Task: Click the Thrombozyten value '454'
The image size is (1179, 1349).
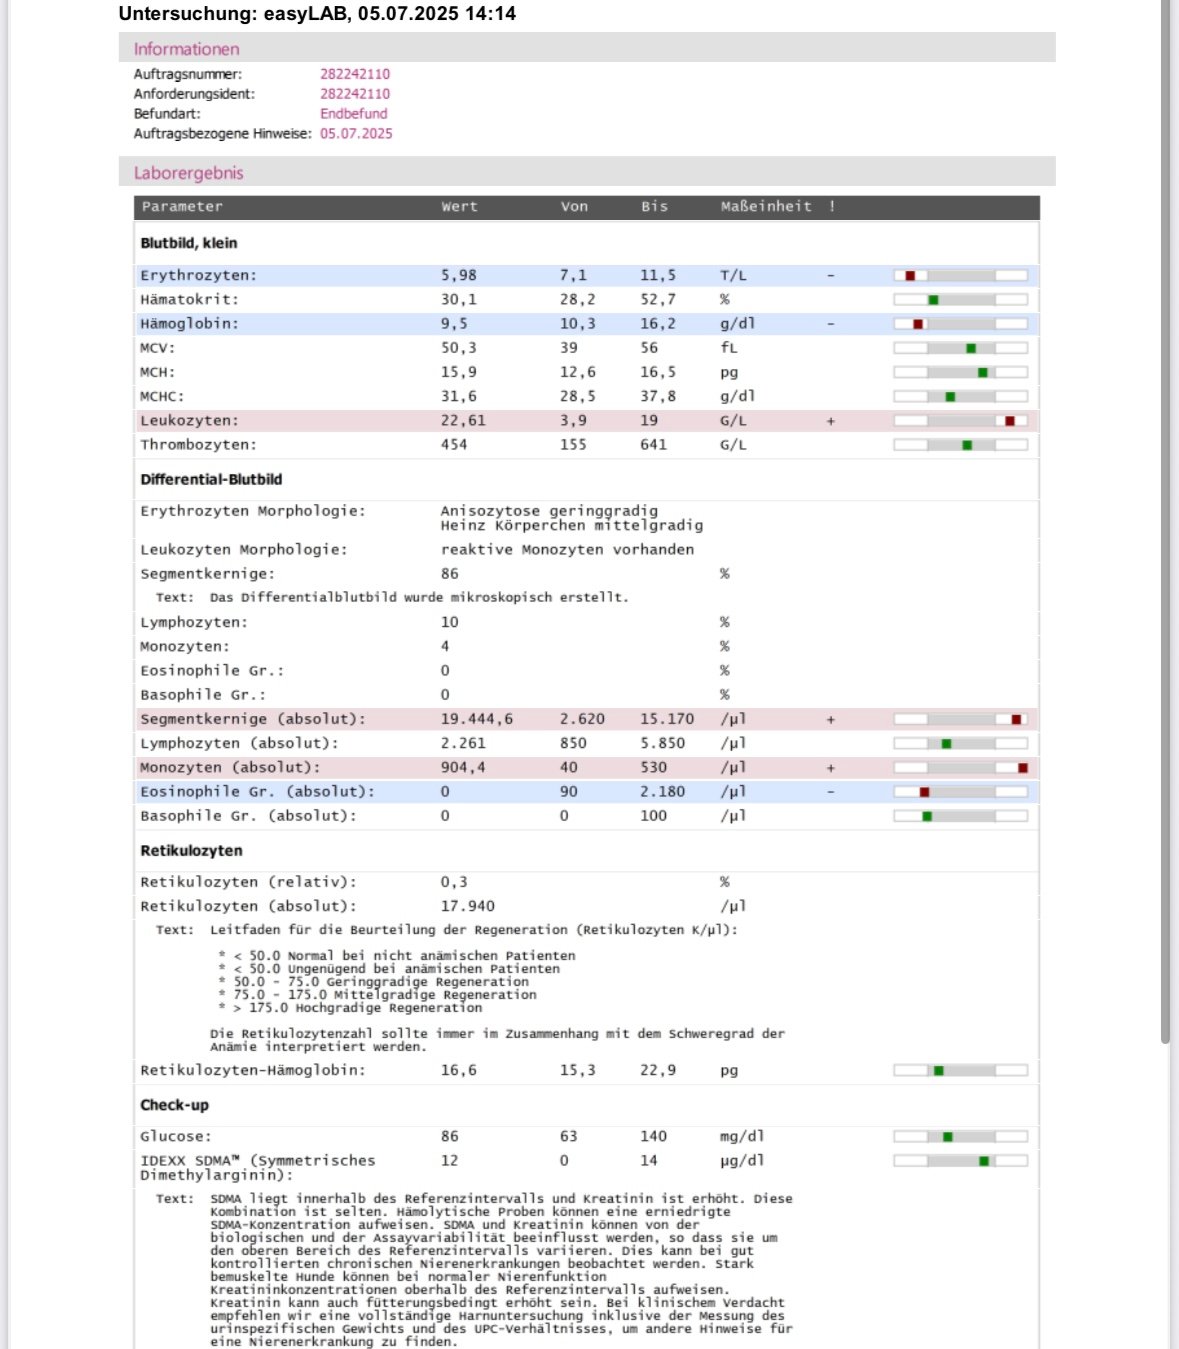Action: pos(454,445)
